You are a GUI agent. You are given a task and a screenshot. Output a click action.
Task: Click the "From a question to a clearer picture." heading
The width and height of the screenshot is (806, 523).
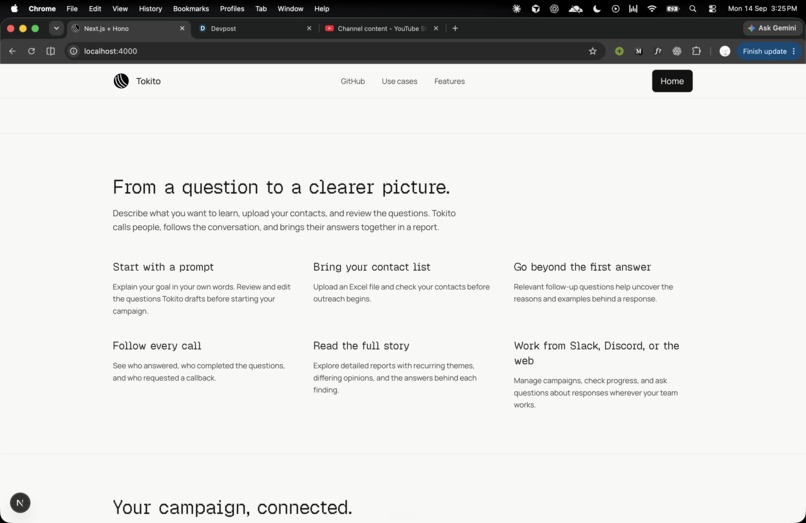[281, 187]
